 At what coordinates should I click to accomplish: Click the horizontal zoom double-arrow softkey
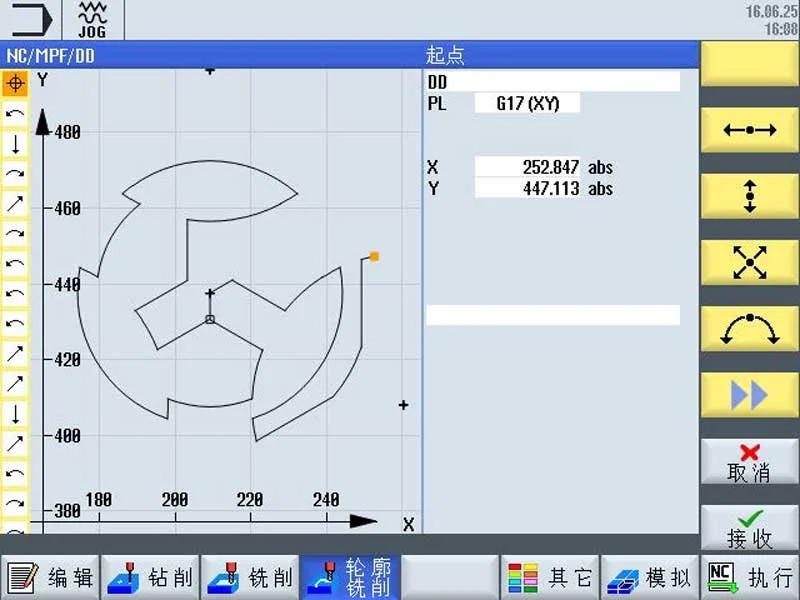coord(749,129)
